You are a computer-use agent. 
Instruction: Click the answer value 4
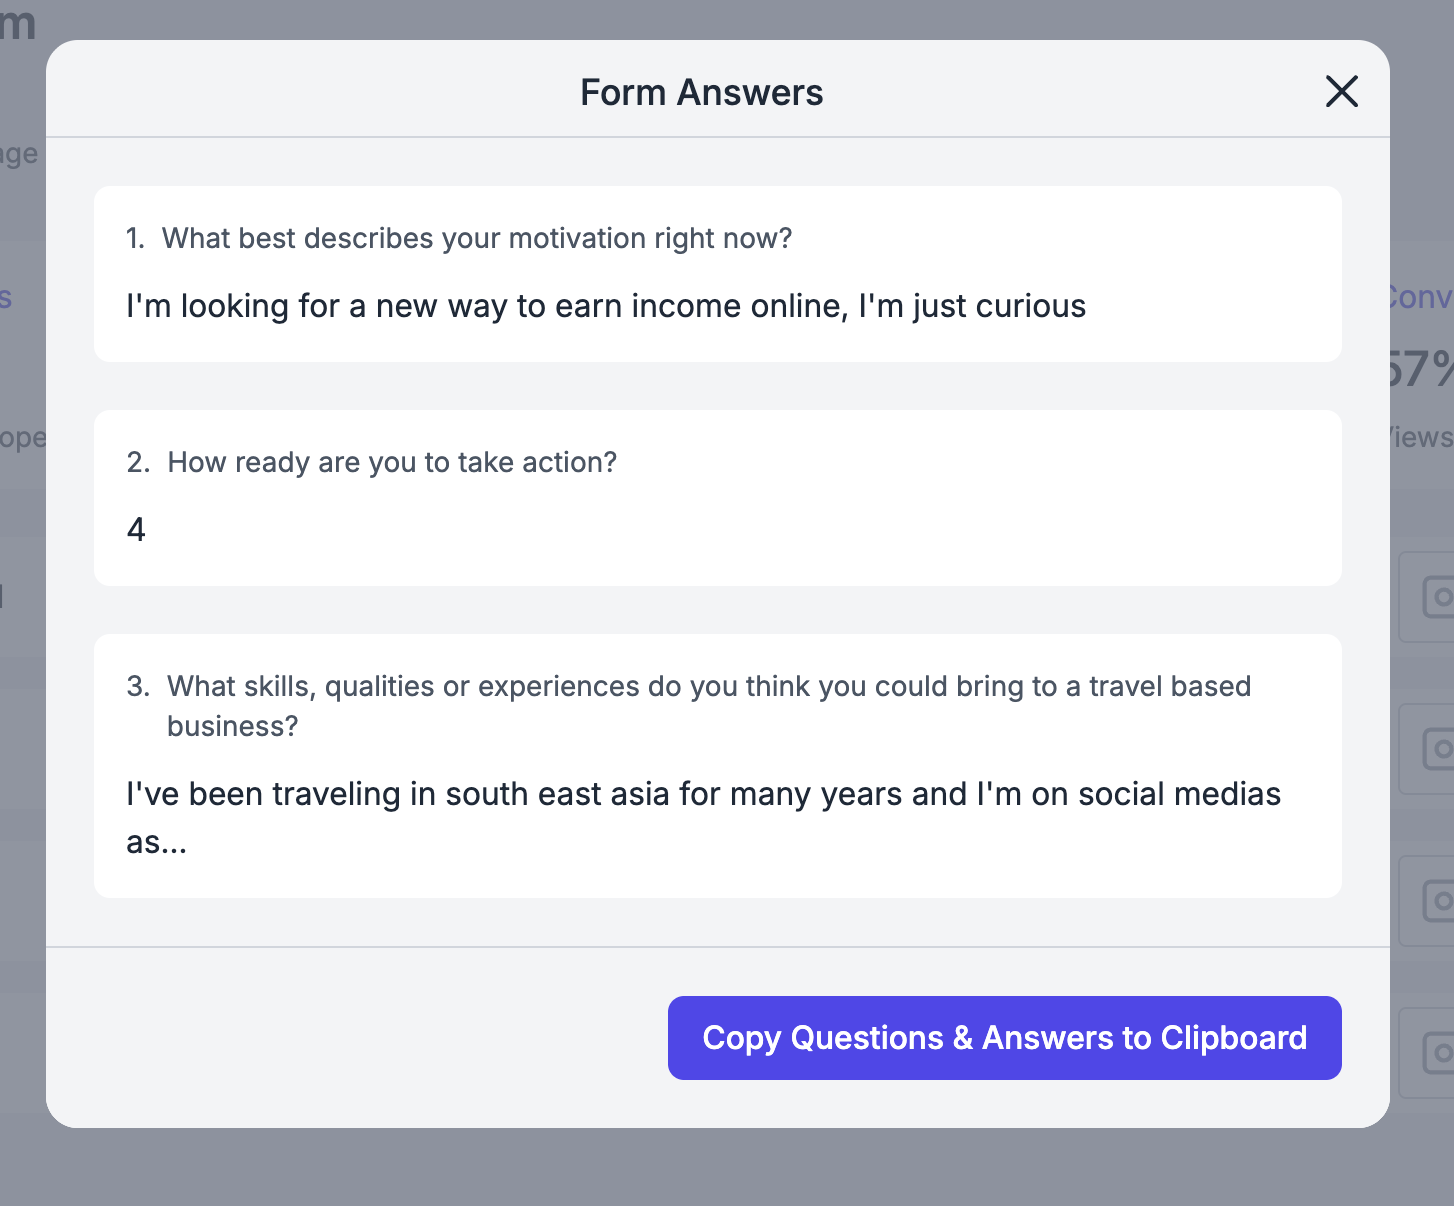[x=136, y=529]
